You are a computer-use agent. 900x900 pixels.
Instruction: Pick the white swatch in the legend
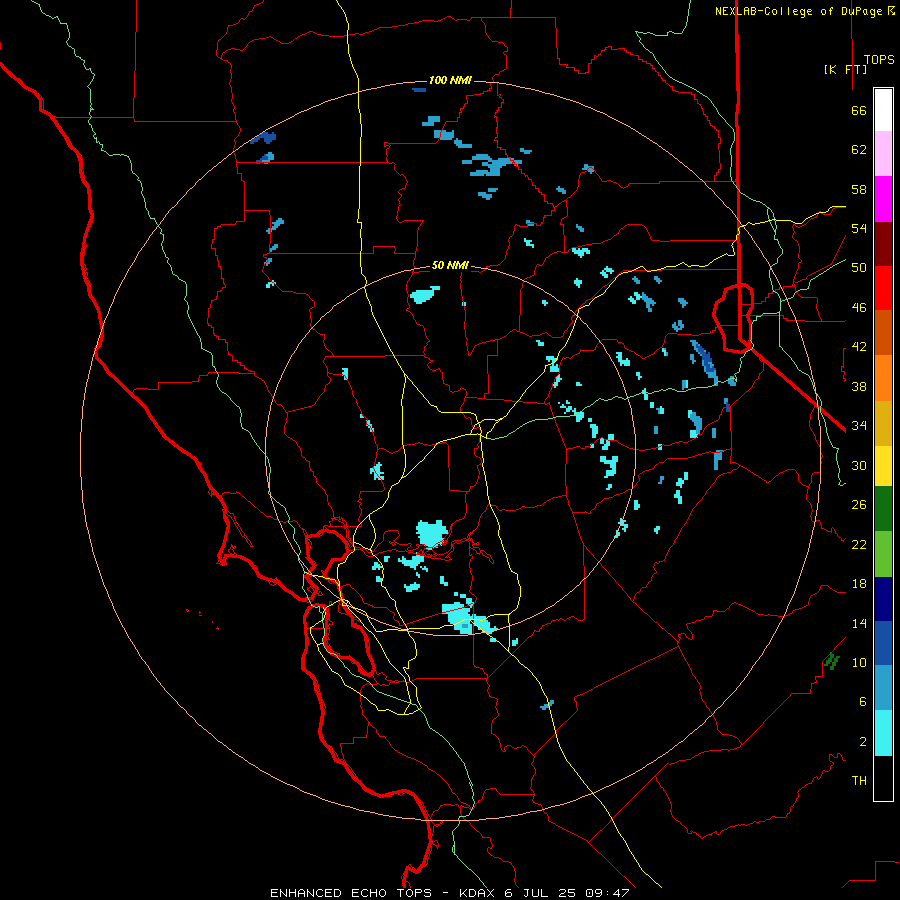pos(883,110)
